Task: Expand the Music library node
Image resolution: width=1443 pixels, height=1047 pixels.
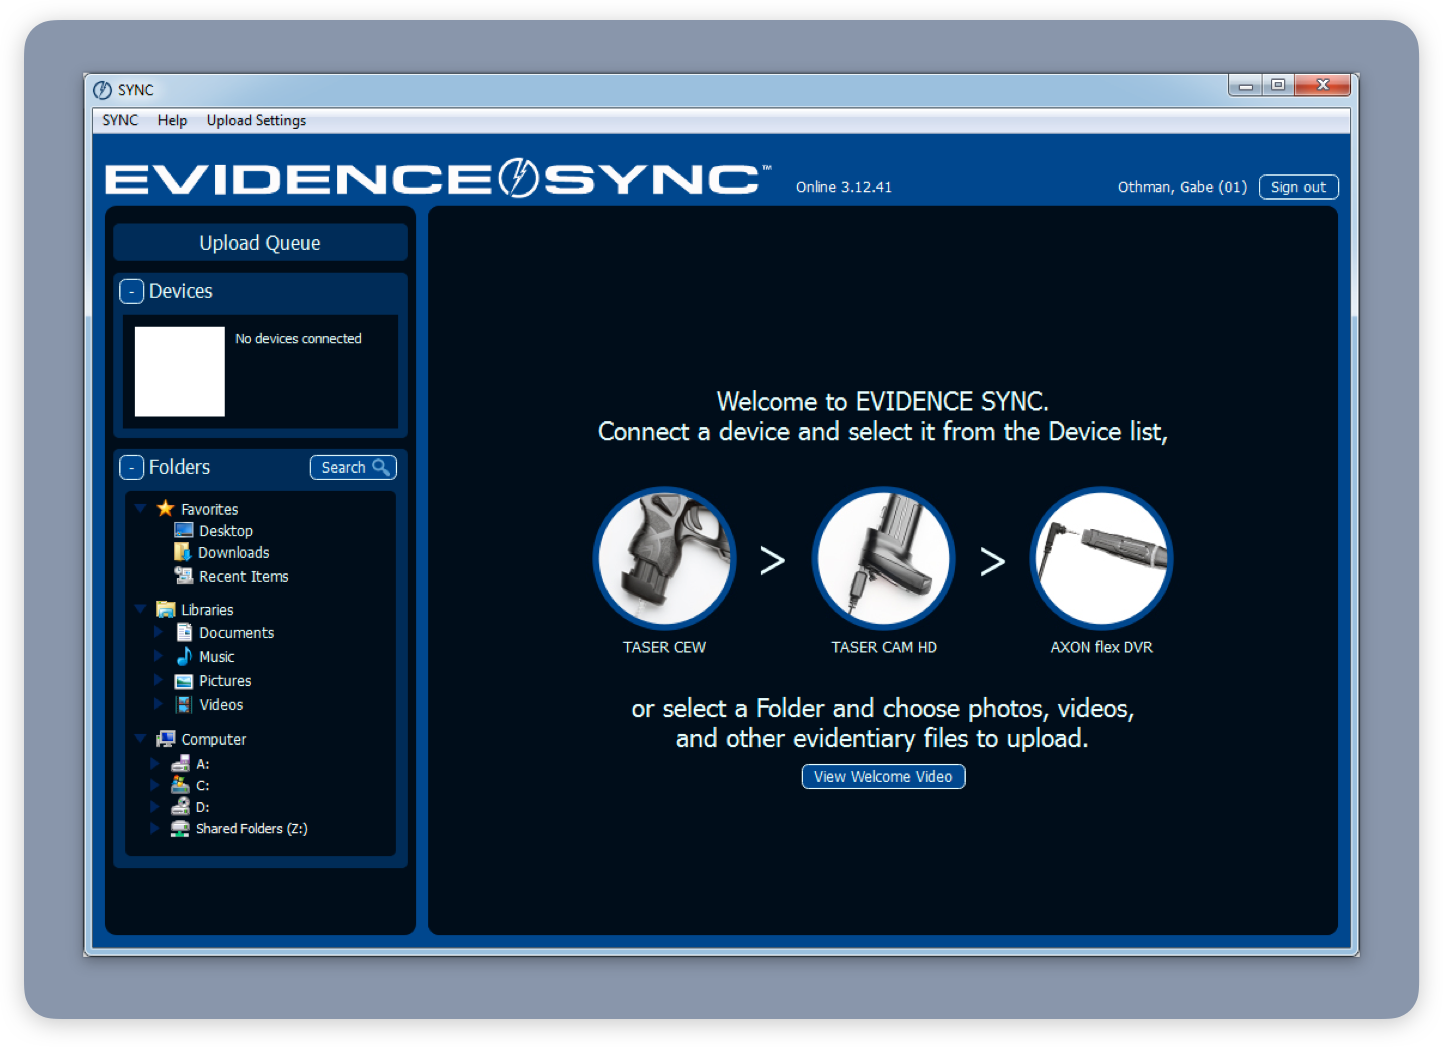Action: [158, 656]
